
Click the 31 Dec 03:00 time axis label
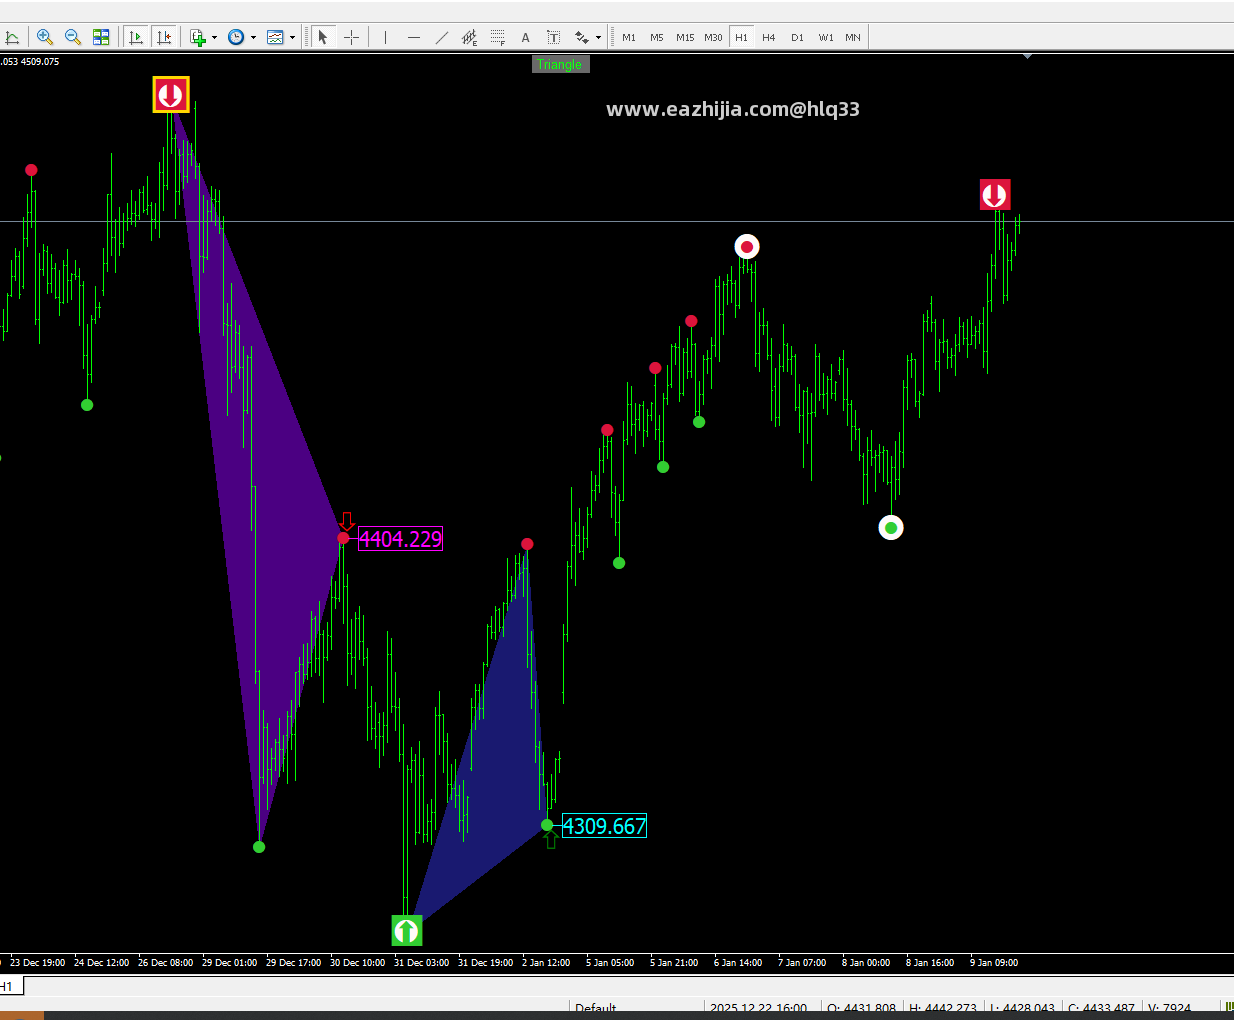coord(422,963)
